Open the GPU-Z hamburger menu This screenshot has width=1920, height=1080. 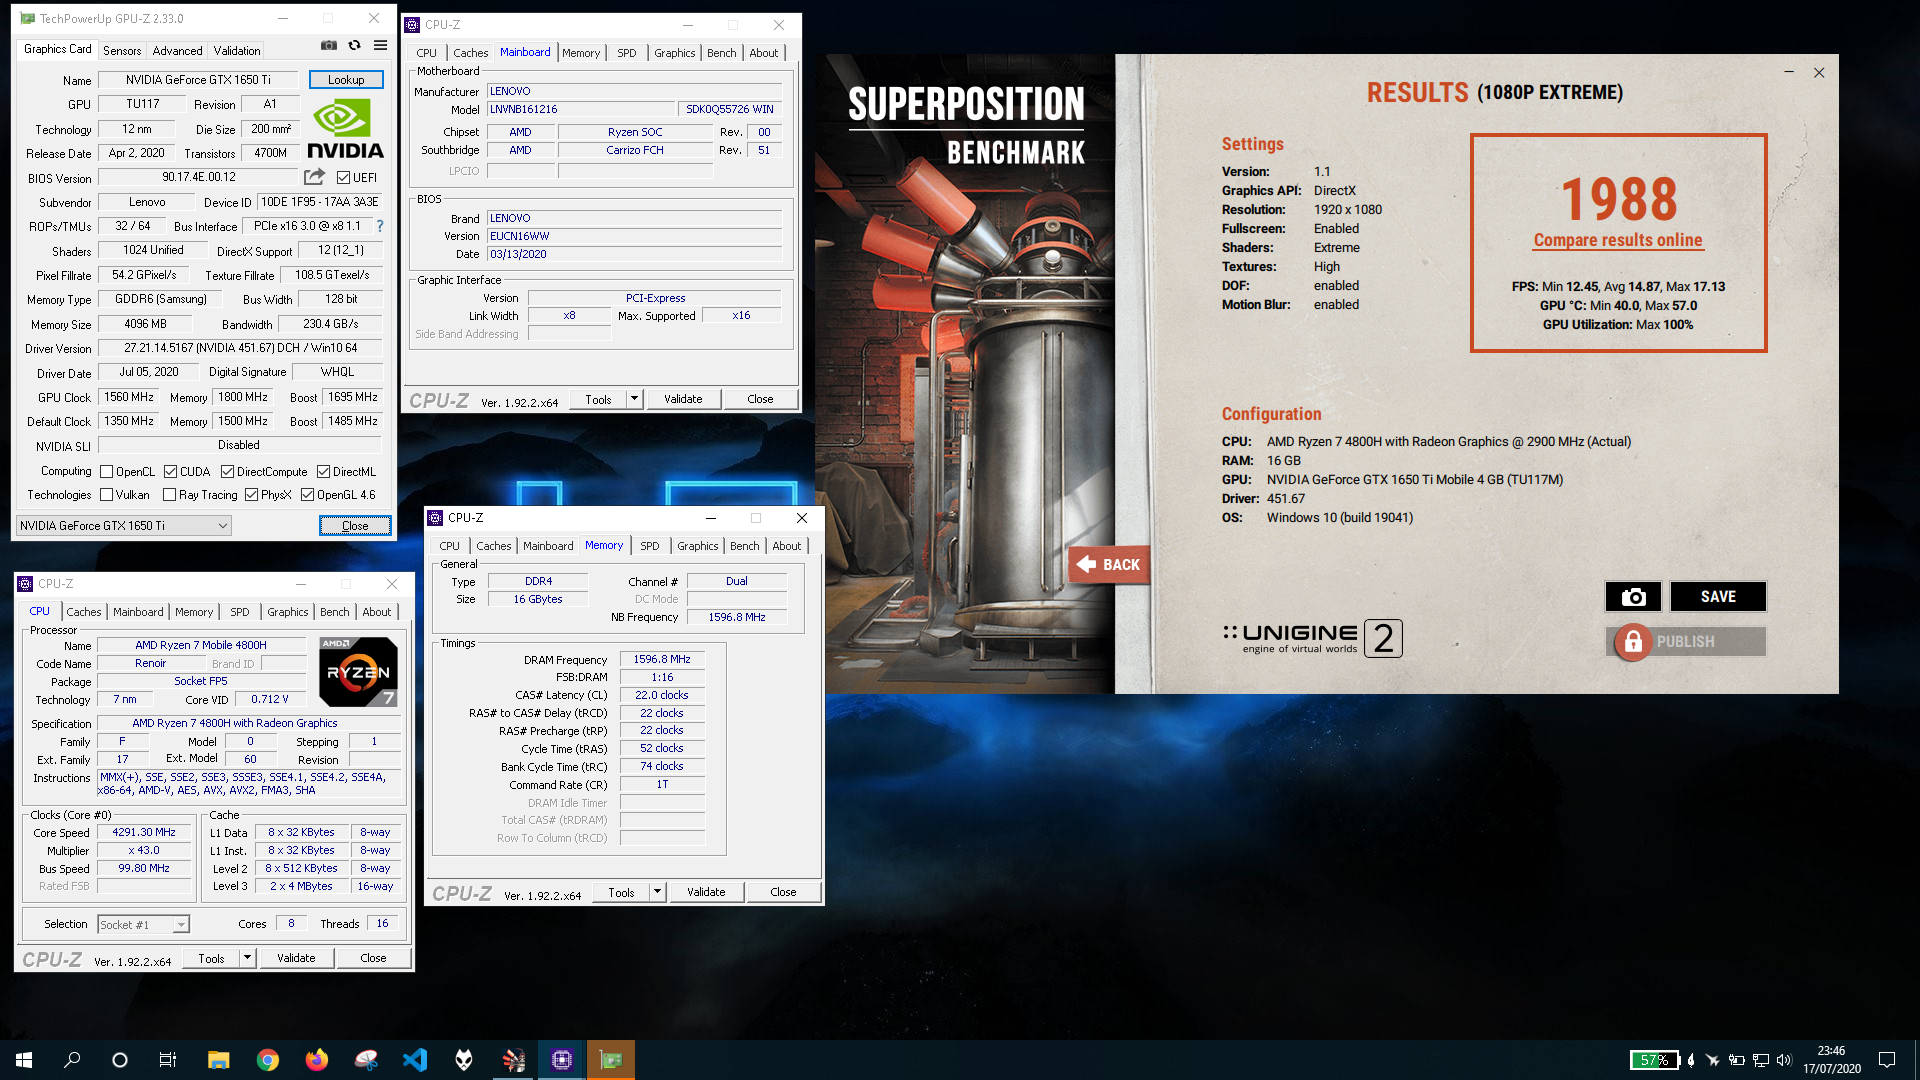coord(380,46)
